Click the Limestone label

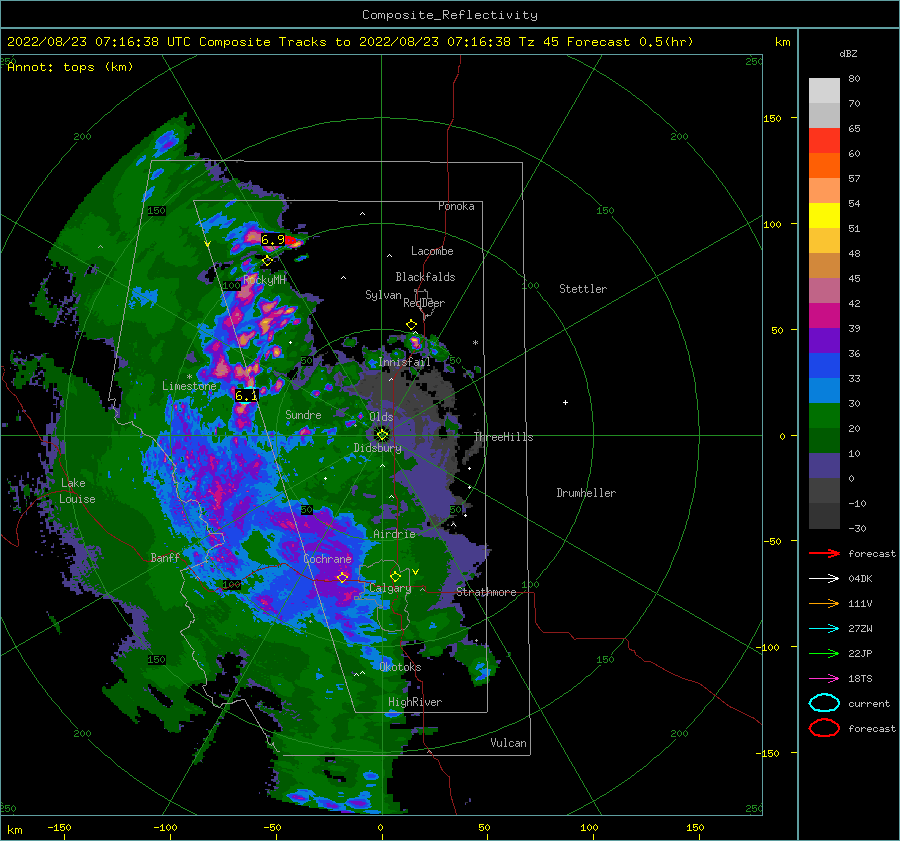pyautogui.click(x=189, y=386)
